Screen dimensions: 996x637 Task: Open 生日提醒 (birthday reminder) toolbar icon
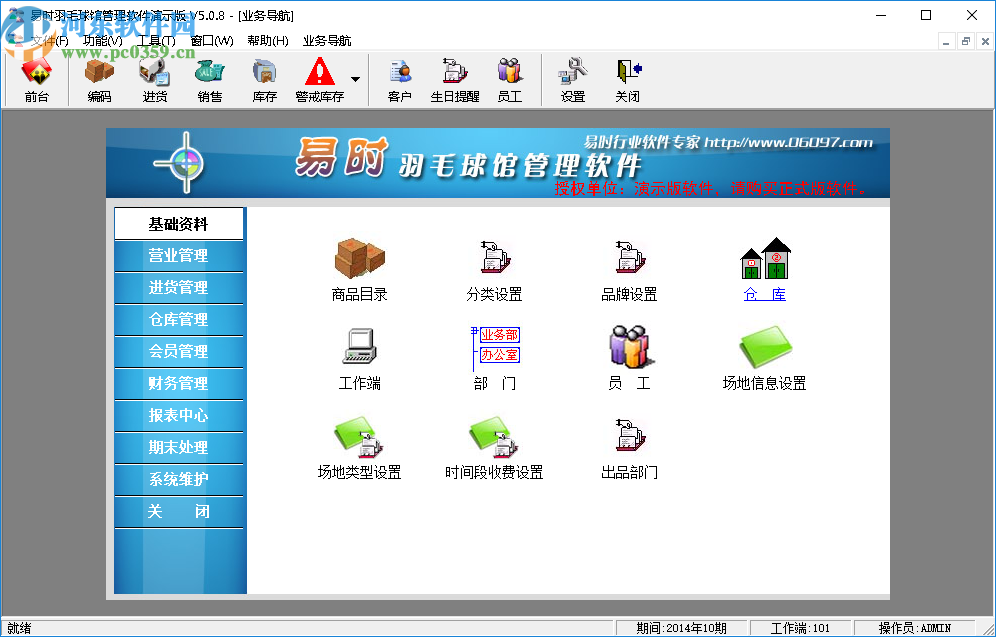(x=454, y=78)
